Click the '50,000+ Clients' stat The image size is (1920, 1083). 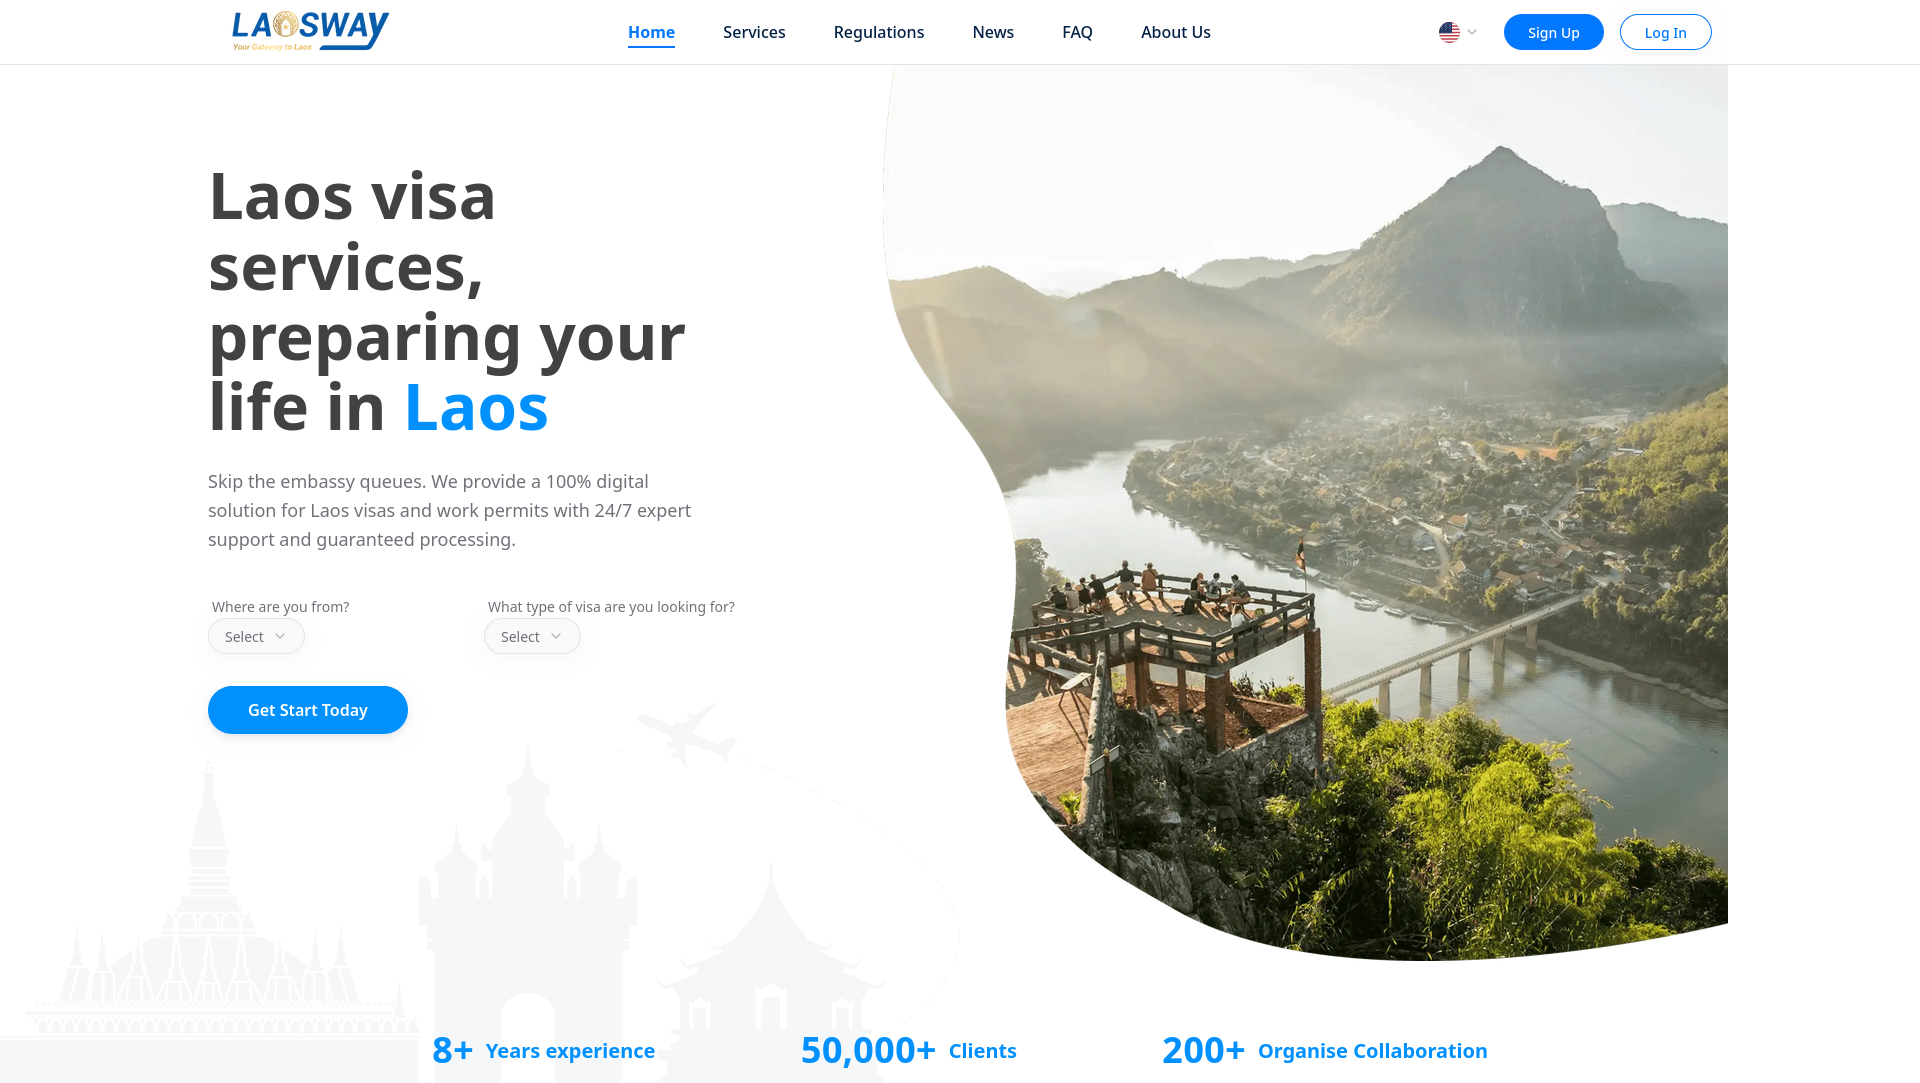pyautogui.click(x=908, y=1050)
